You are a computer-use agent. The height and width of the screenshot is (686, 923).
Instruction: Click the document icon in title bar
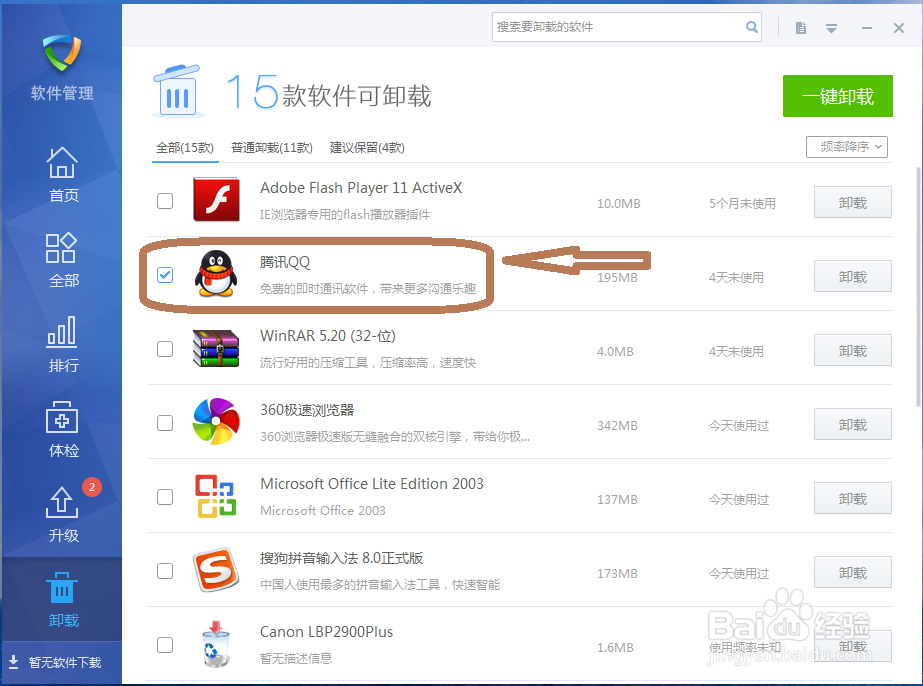[x=801, y=28]
